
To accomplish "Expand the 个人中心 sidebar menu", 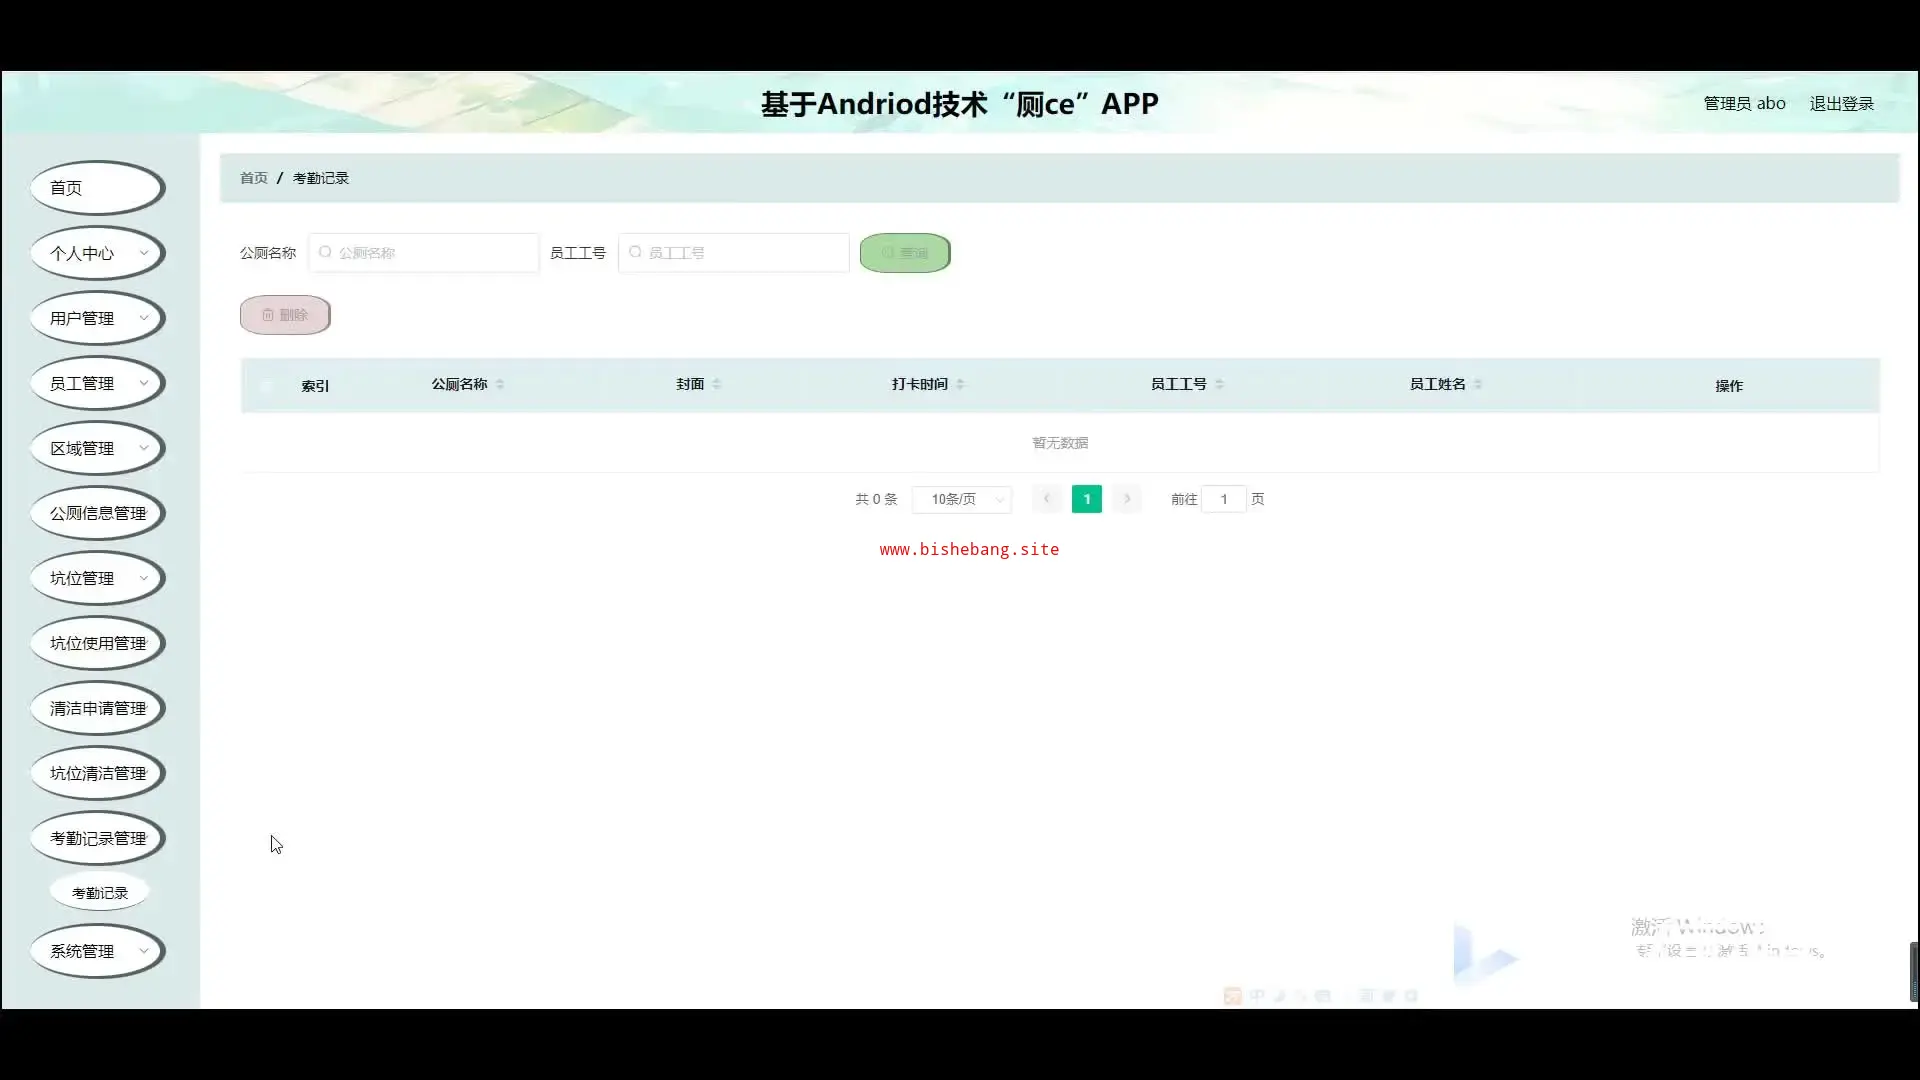I will [97, 253].
